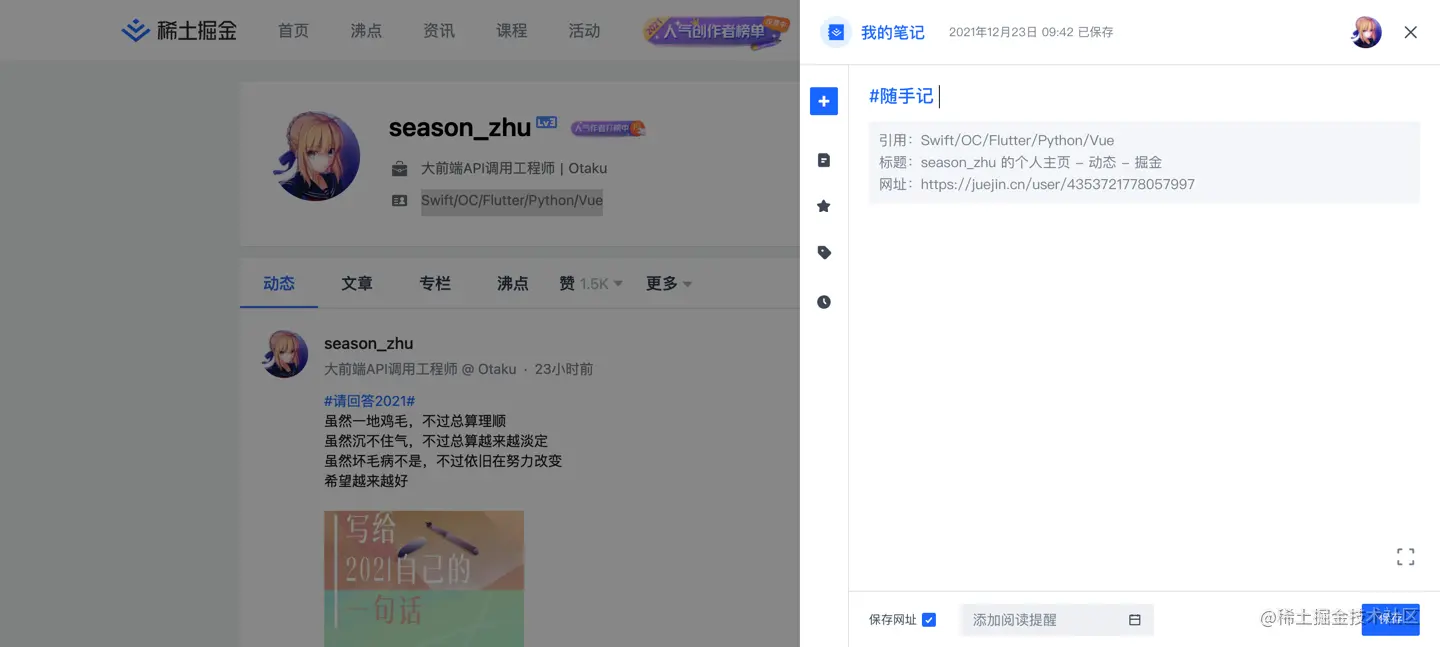Open the notes list icon in sidebar

(x=824, y=160)
